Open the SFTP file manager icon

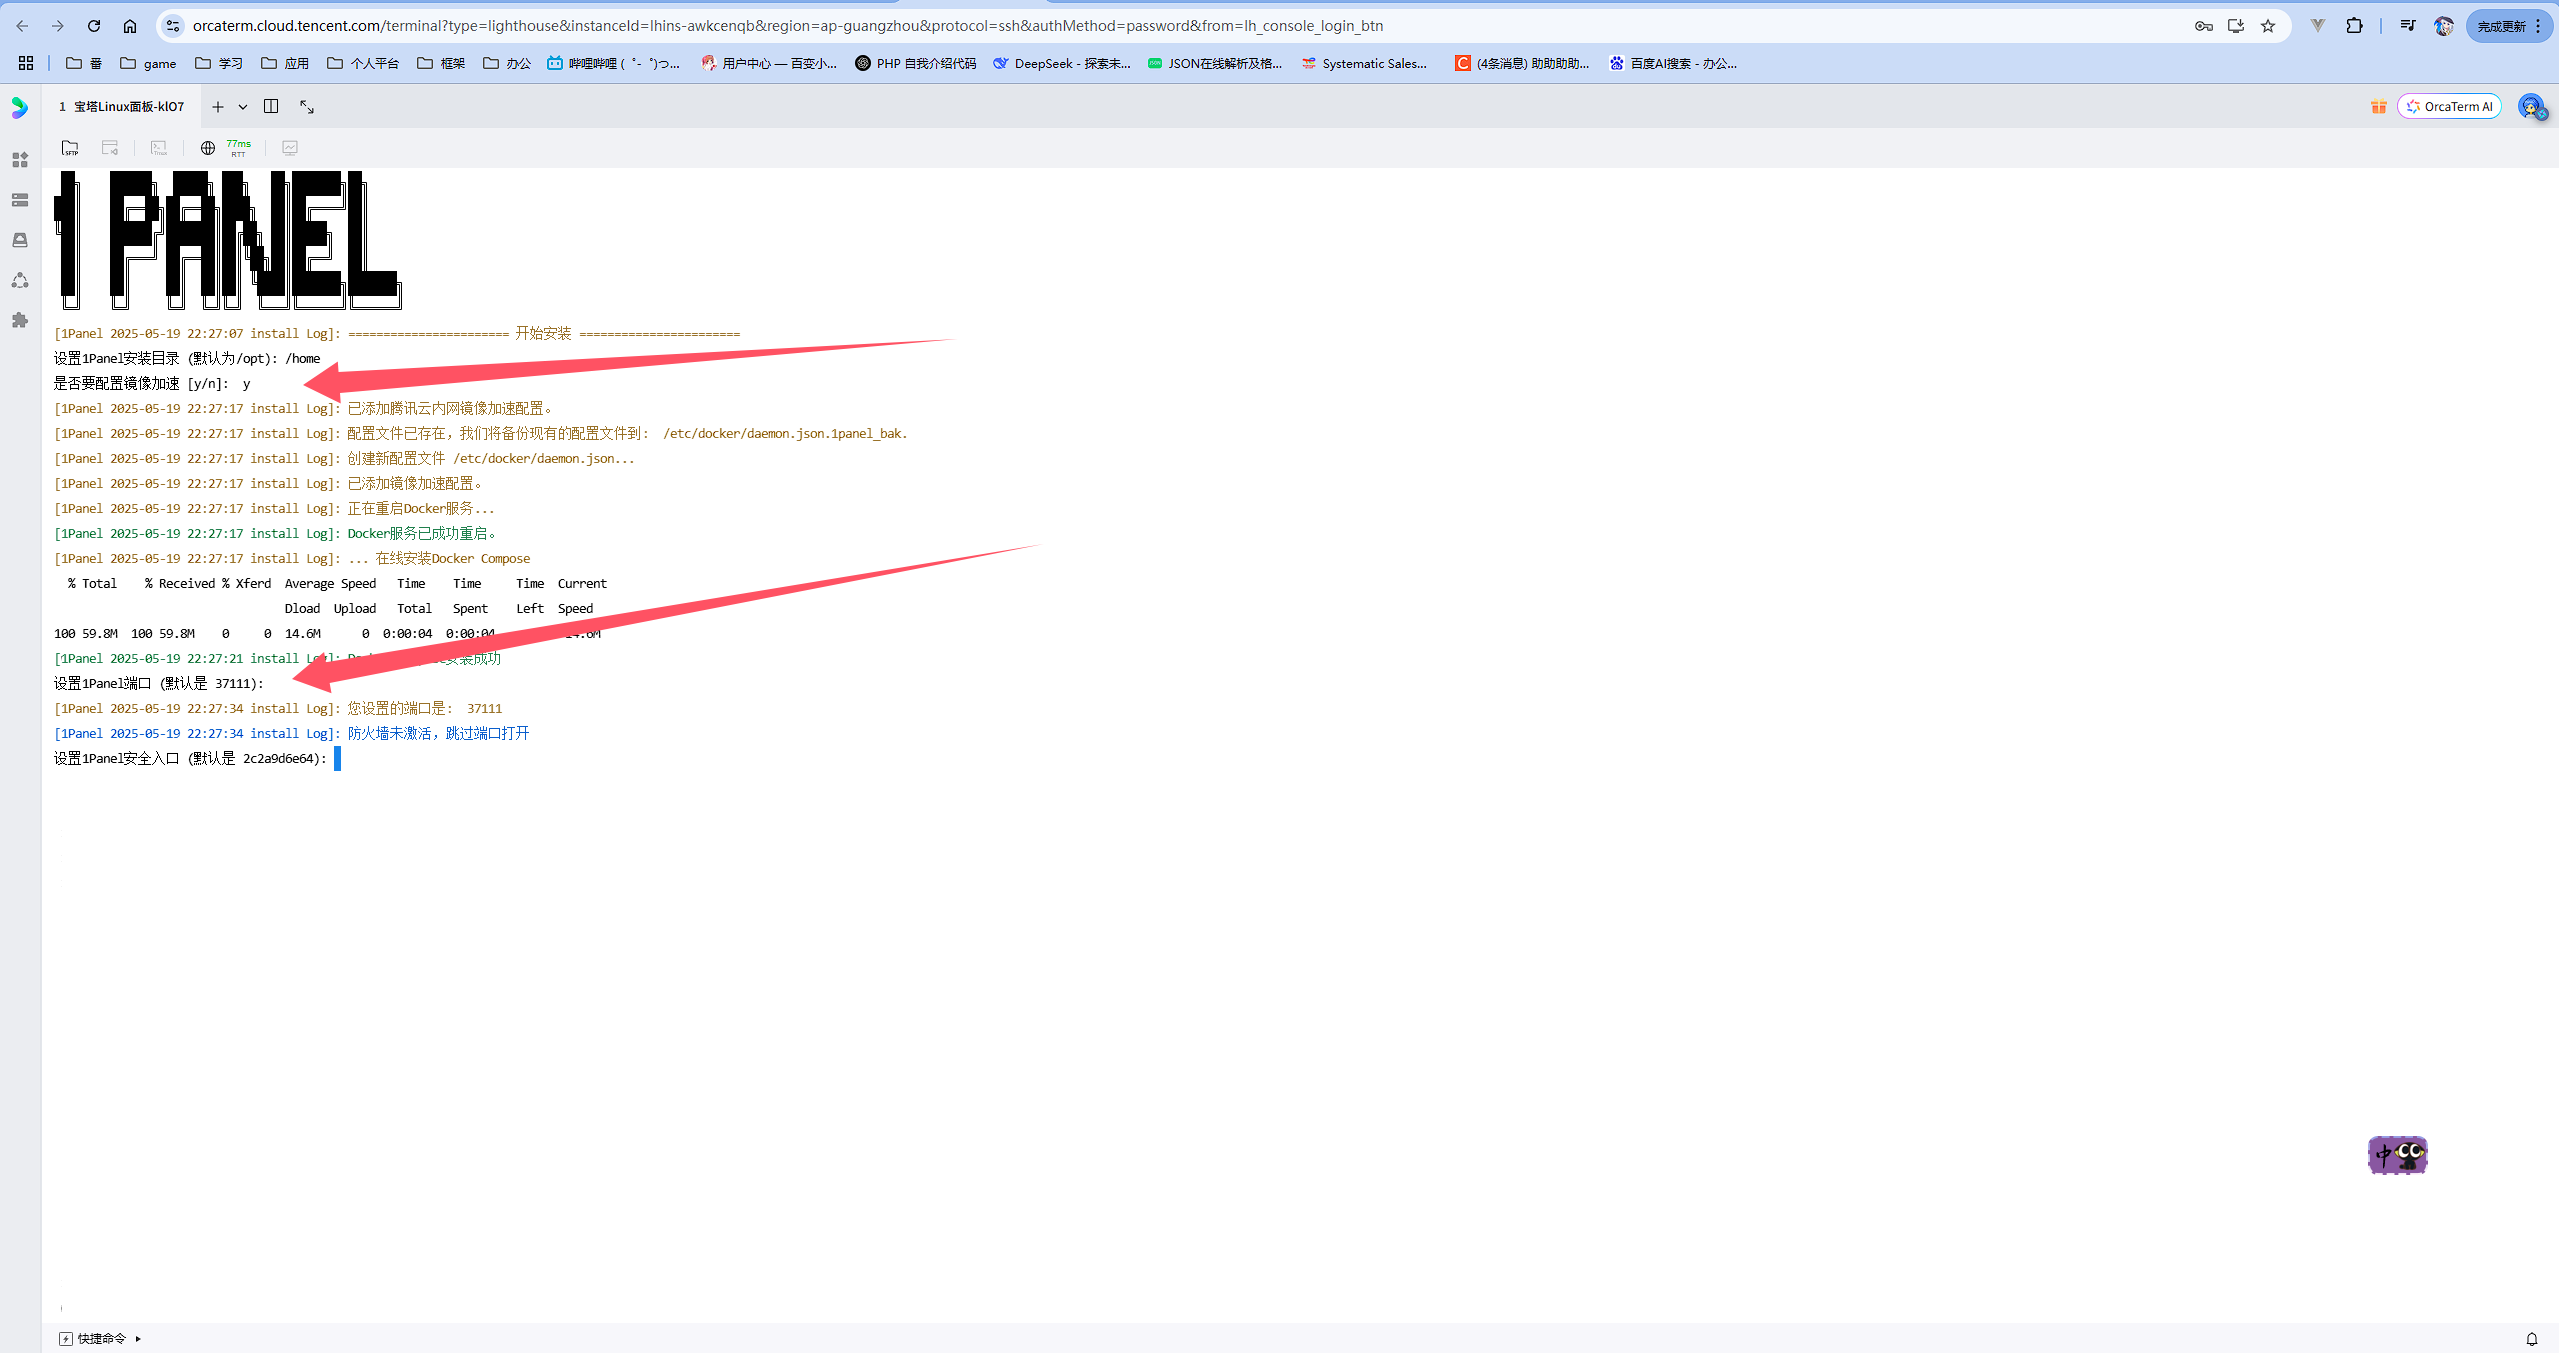(x=70, y=148)
